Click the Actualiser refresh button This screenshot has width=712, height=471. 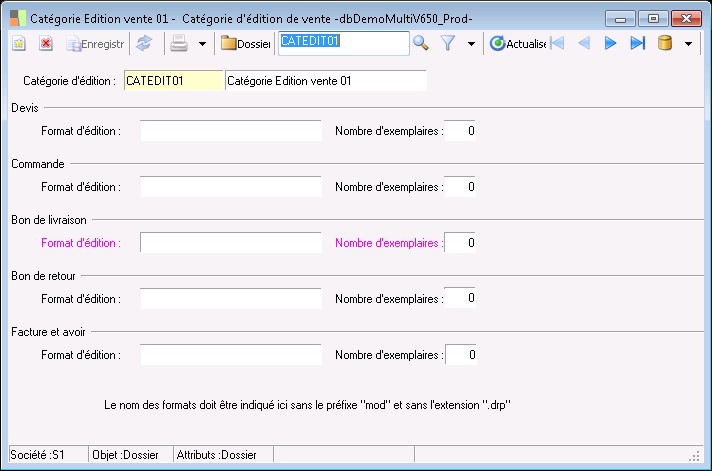pos(518,44)
